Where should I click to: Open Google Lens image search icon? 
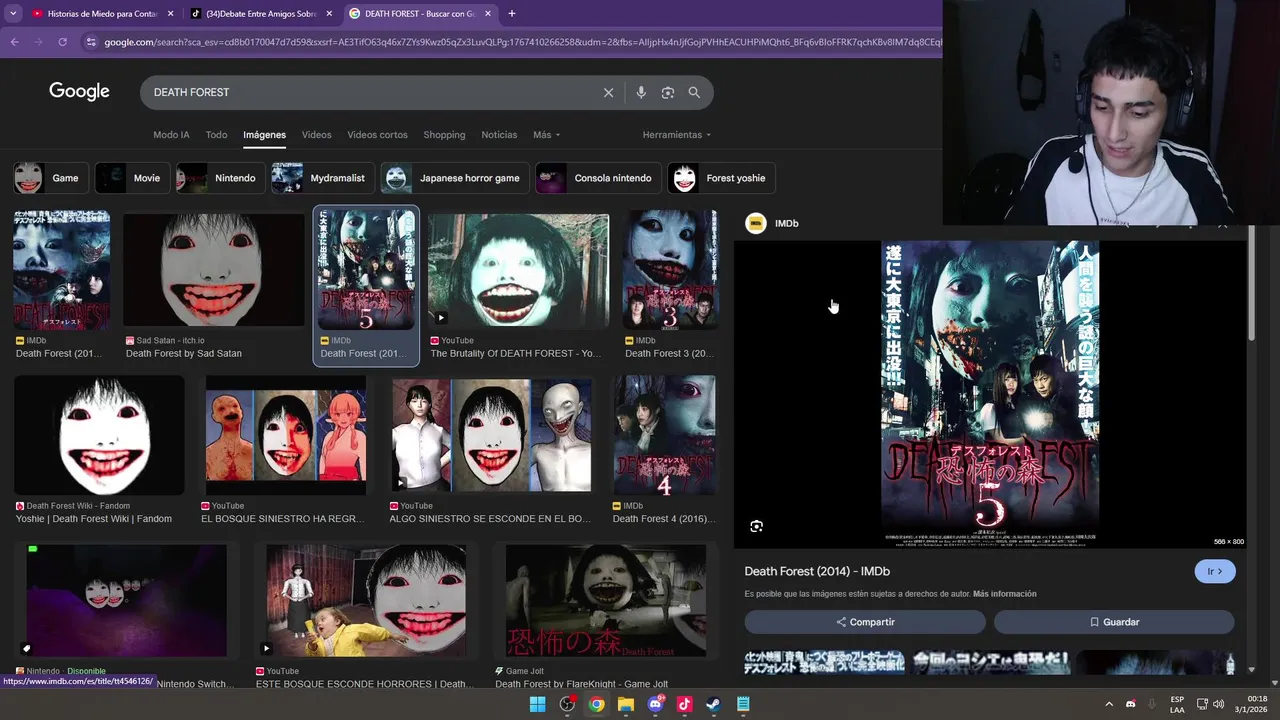click(668, 92)
